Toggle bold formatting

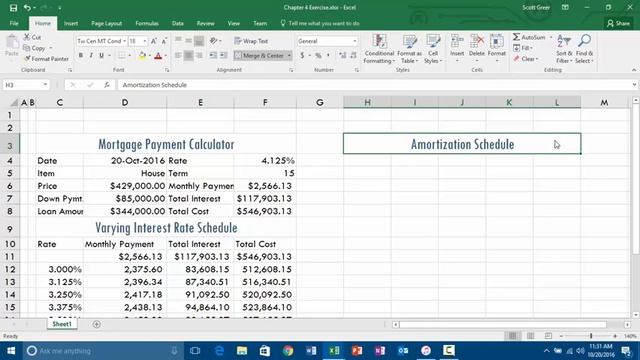pos(81,56)
